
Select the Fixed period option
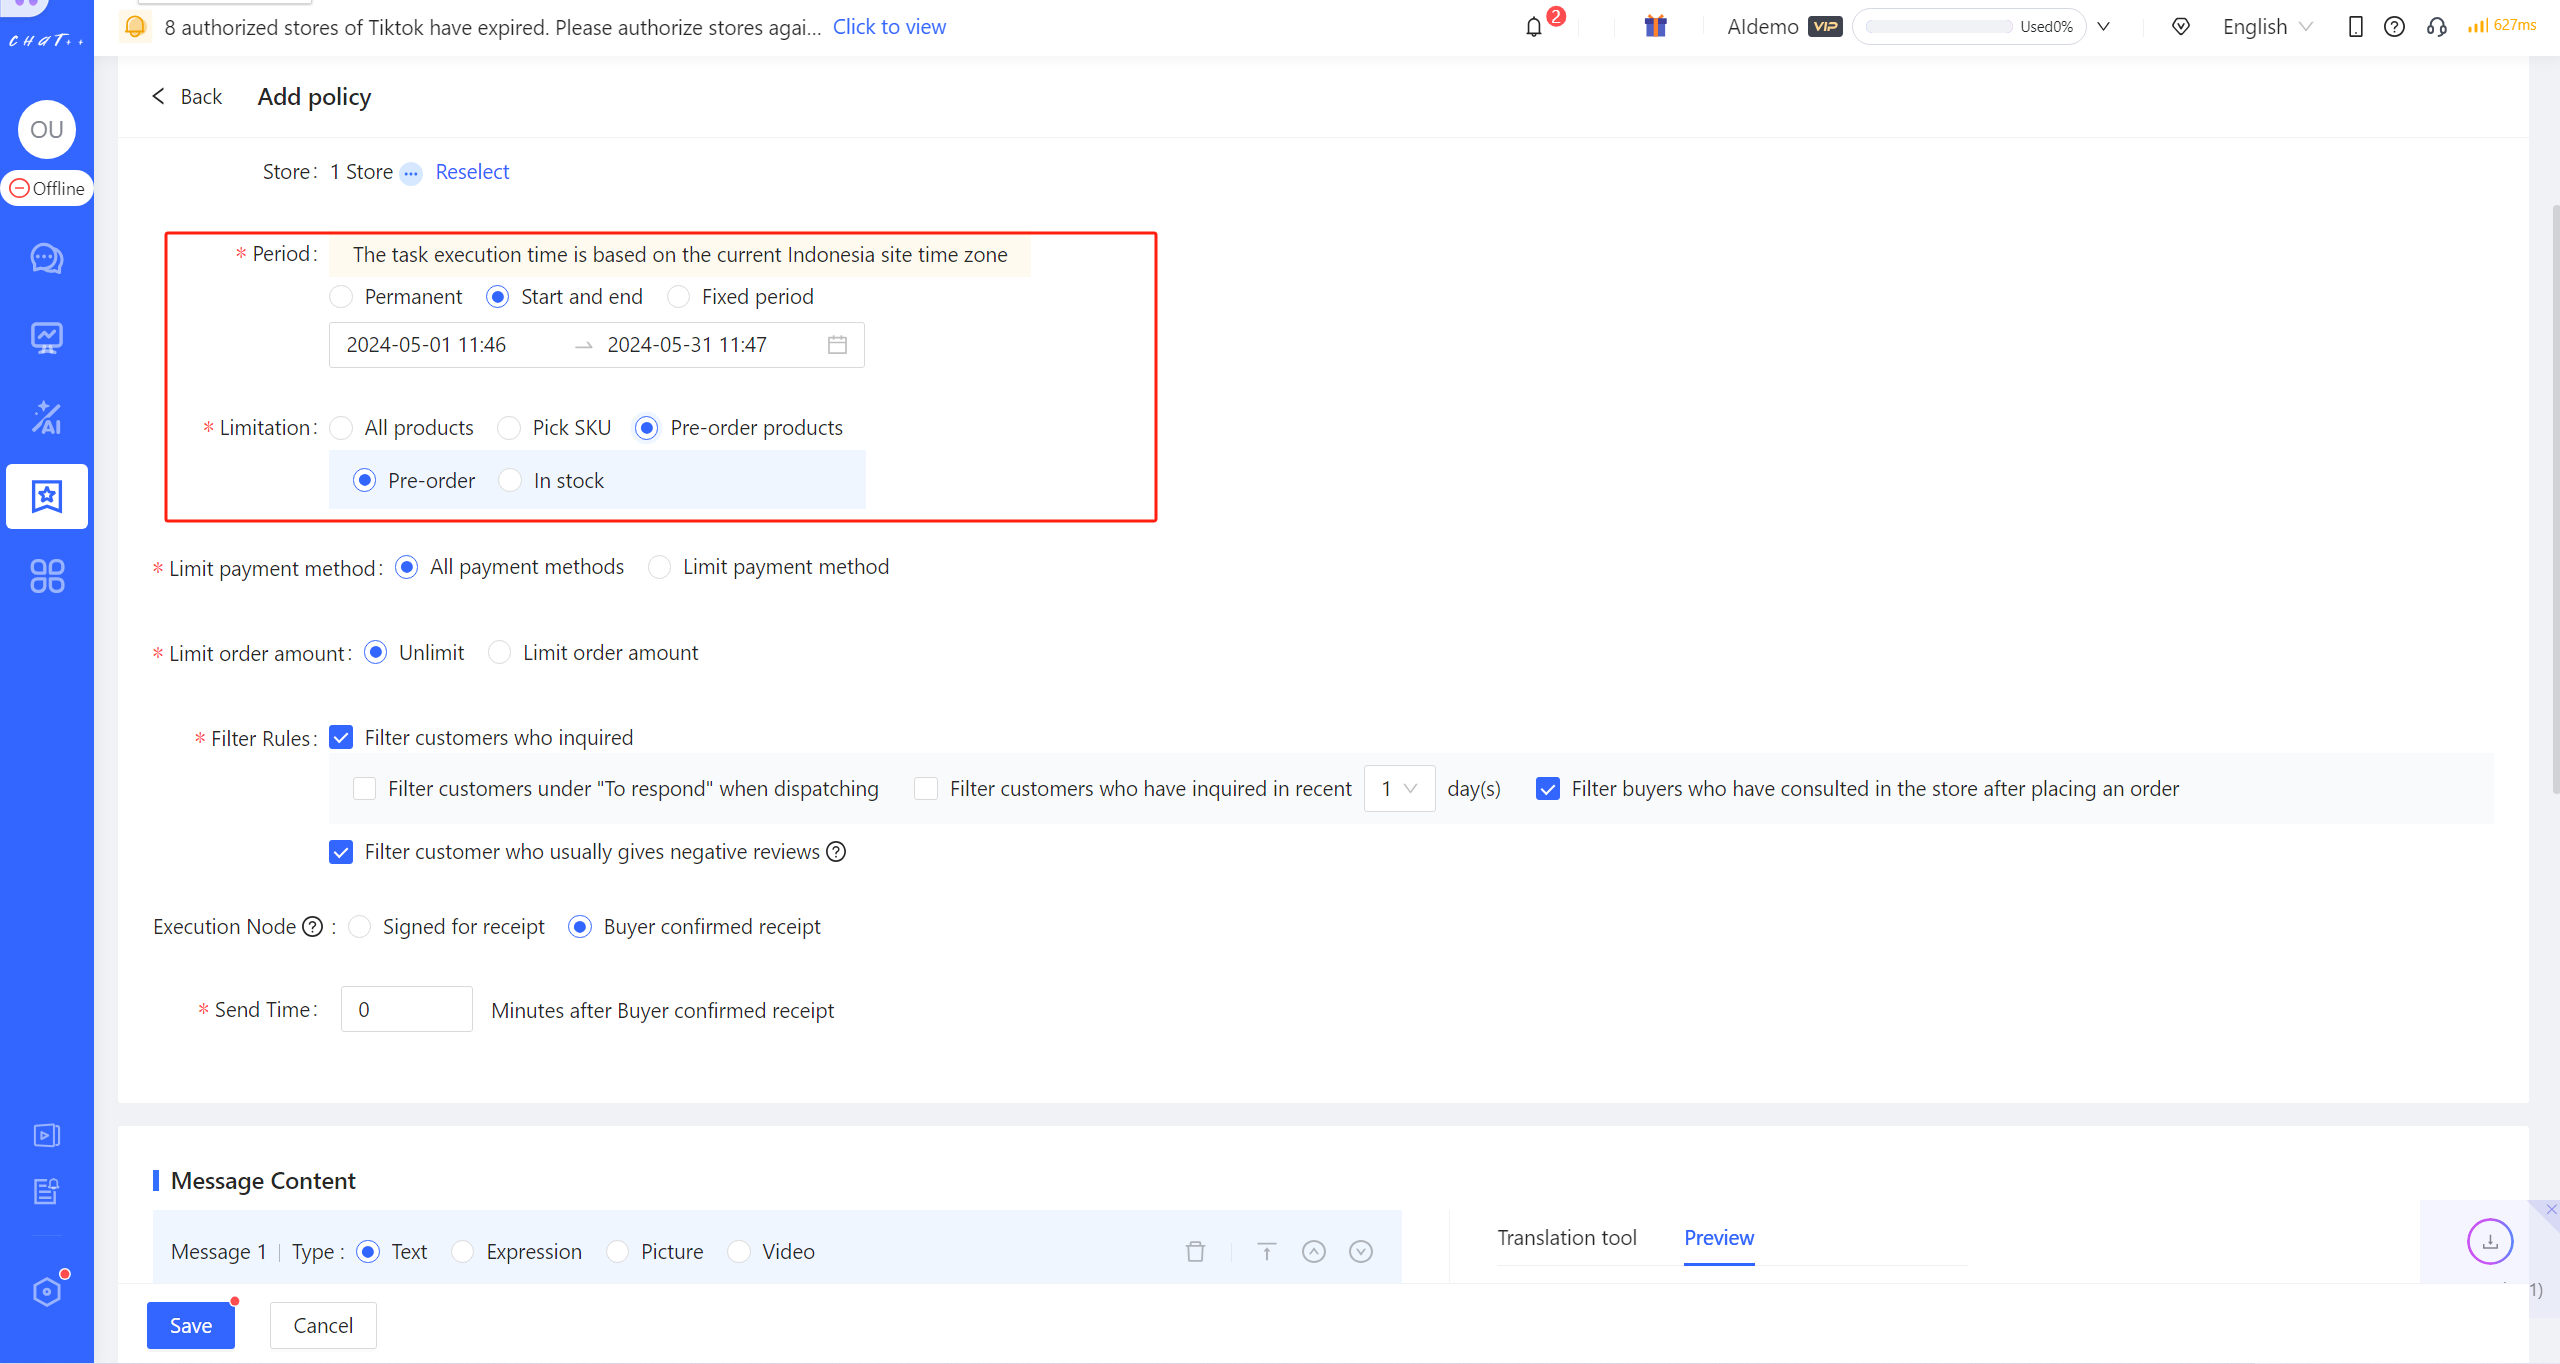click(678, 297)
